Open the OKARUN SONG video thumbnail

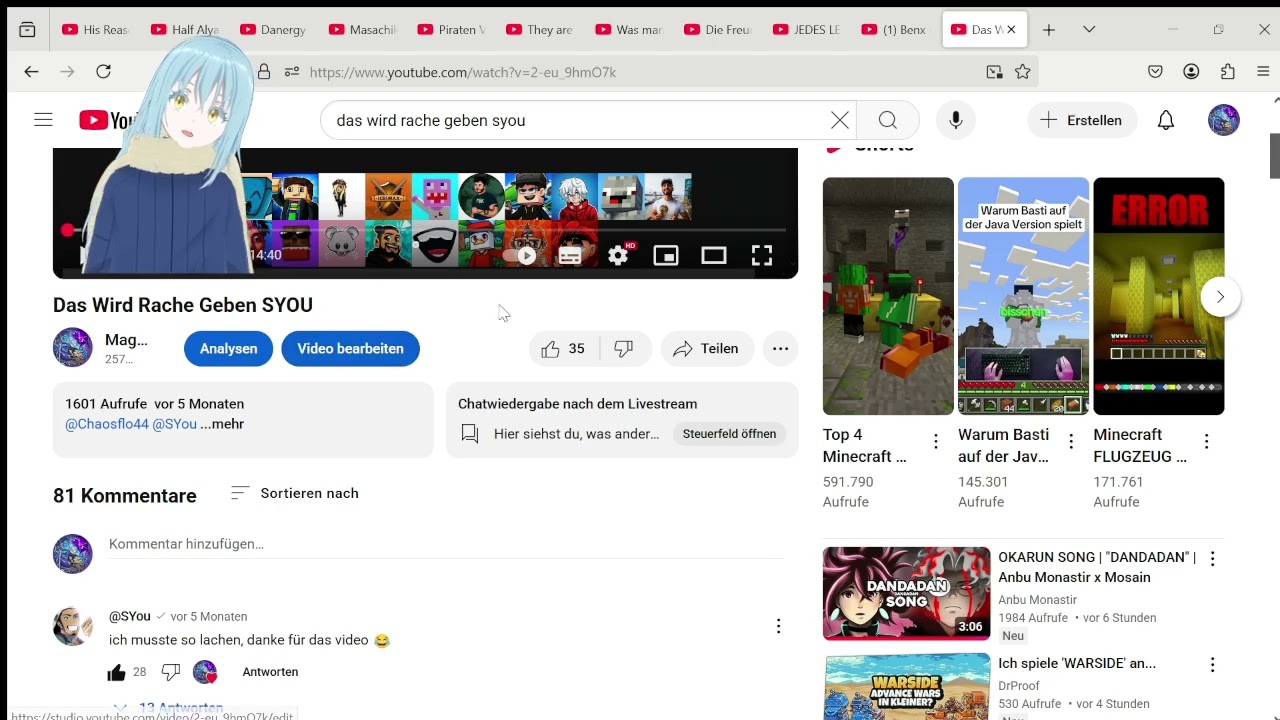906,593
